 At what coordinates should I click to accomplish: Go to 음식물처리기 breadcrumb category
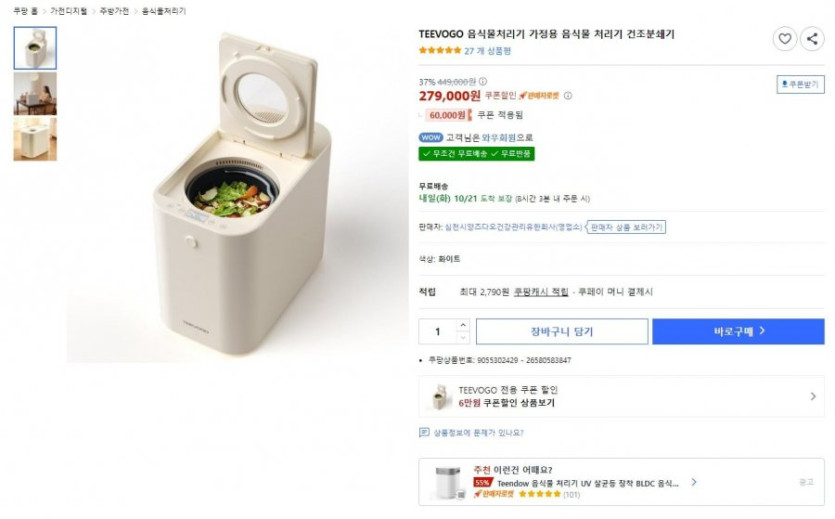(x=163, y=11)
